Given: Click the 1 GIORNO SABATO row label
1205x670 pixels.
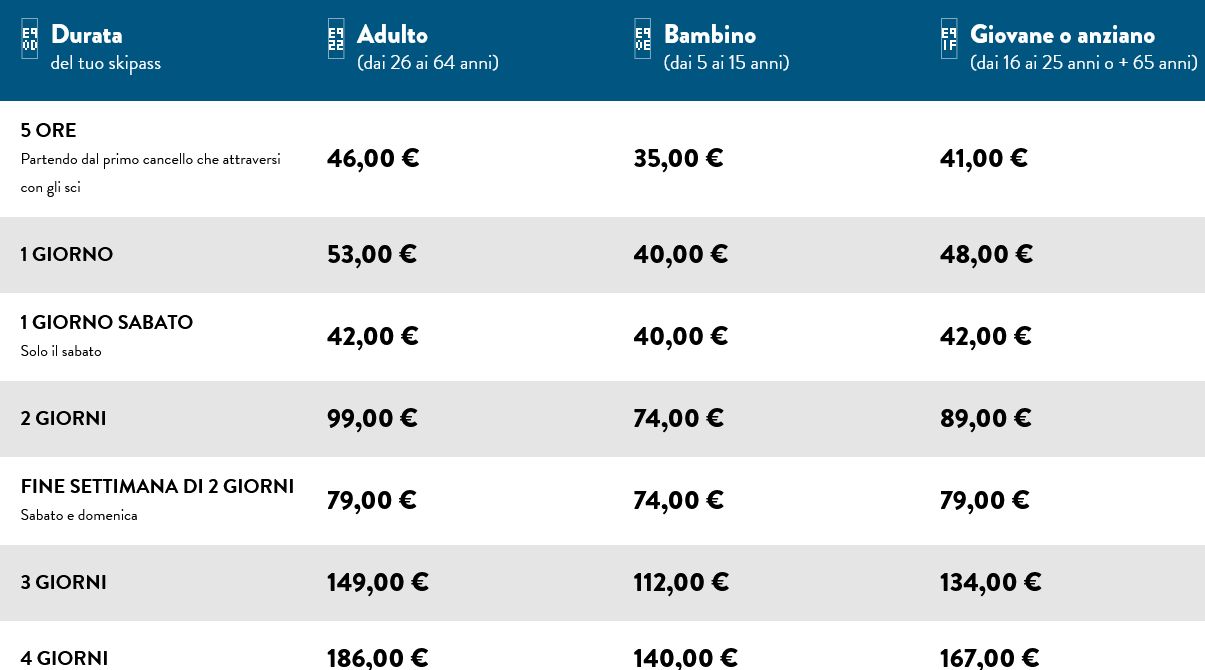Looking at the screenshot, I should [x=107, y=323].
